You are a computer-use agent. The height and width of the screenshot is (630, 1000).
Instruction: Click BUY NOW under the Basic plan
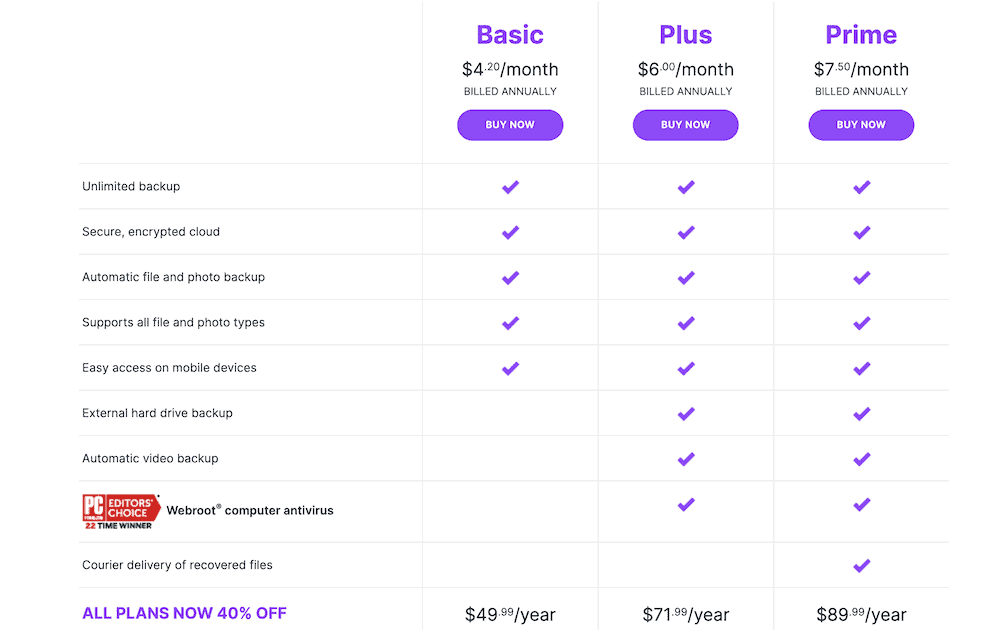point(510,125)
